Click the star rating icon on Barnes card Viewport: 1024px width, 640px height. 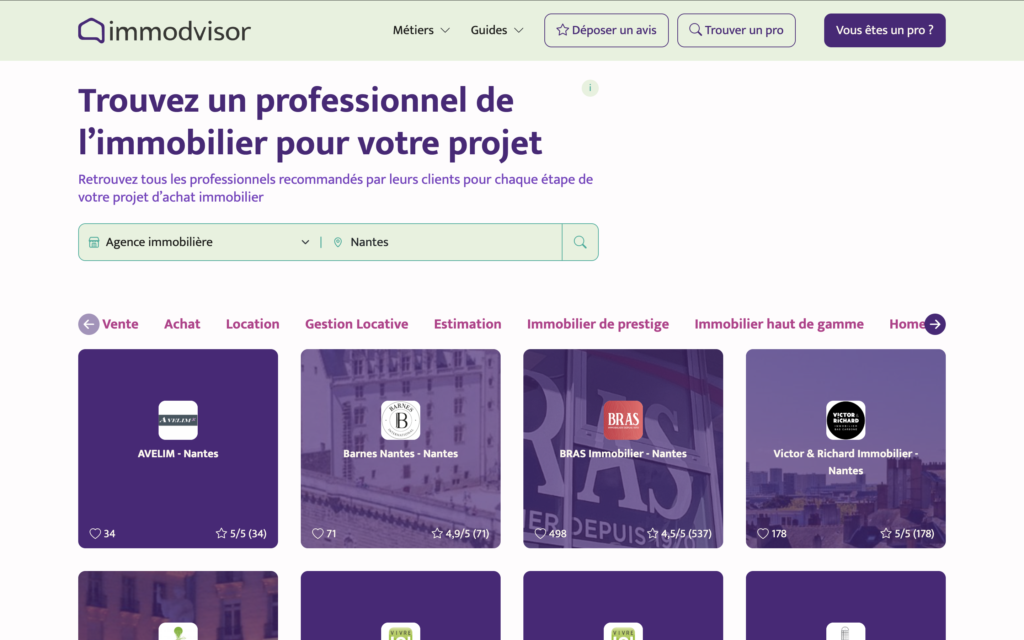tap(437, 534)
